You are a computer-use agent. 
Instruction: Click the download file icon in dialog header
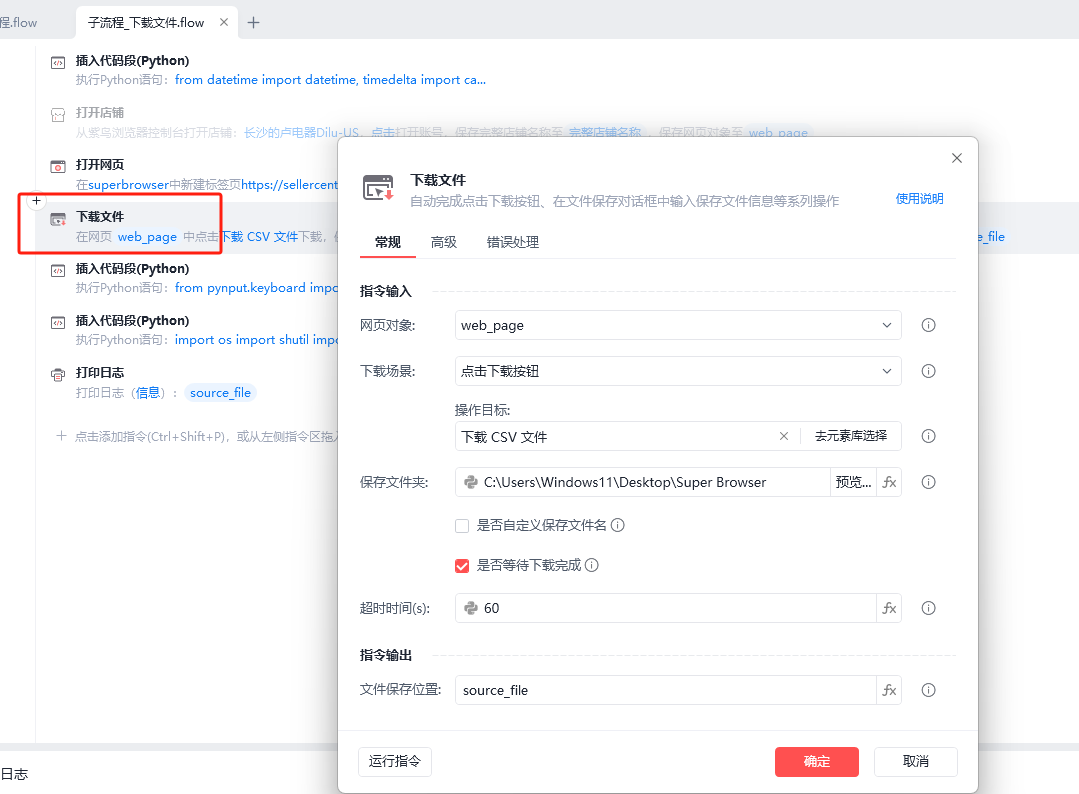[x=378, y=187]
